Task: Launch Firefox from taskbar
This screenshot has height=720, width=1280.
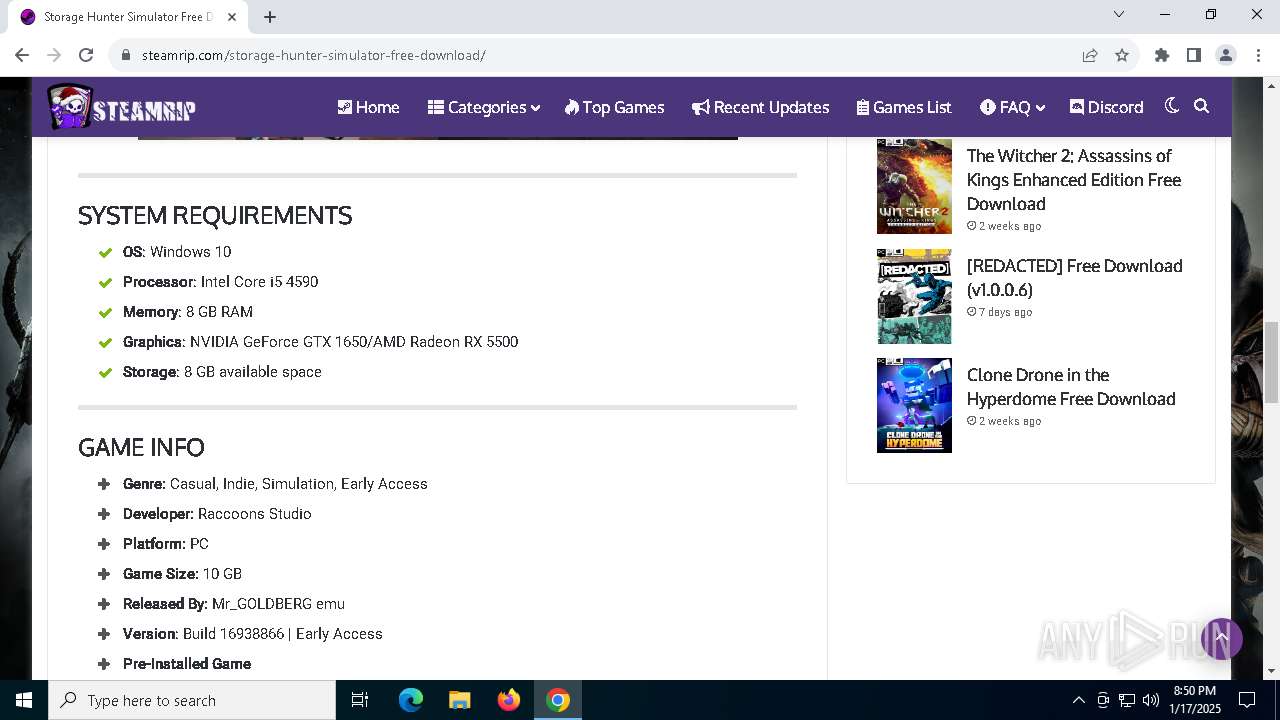Action: (509, 700)
